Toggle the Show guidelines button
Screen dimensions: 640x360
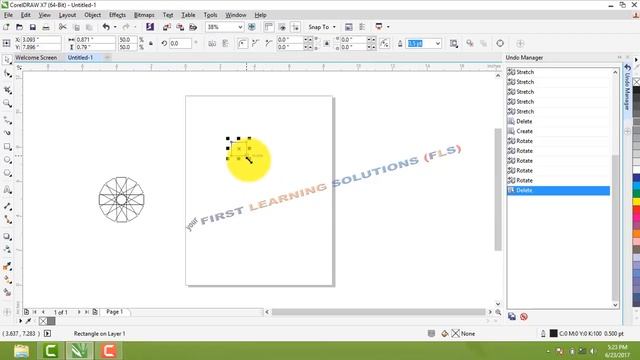[x=295, y=27]
